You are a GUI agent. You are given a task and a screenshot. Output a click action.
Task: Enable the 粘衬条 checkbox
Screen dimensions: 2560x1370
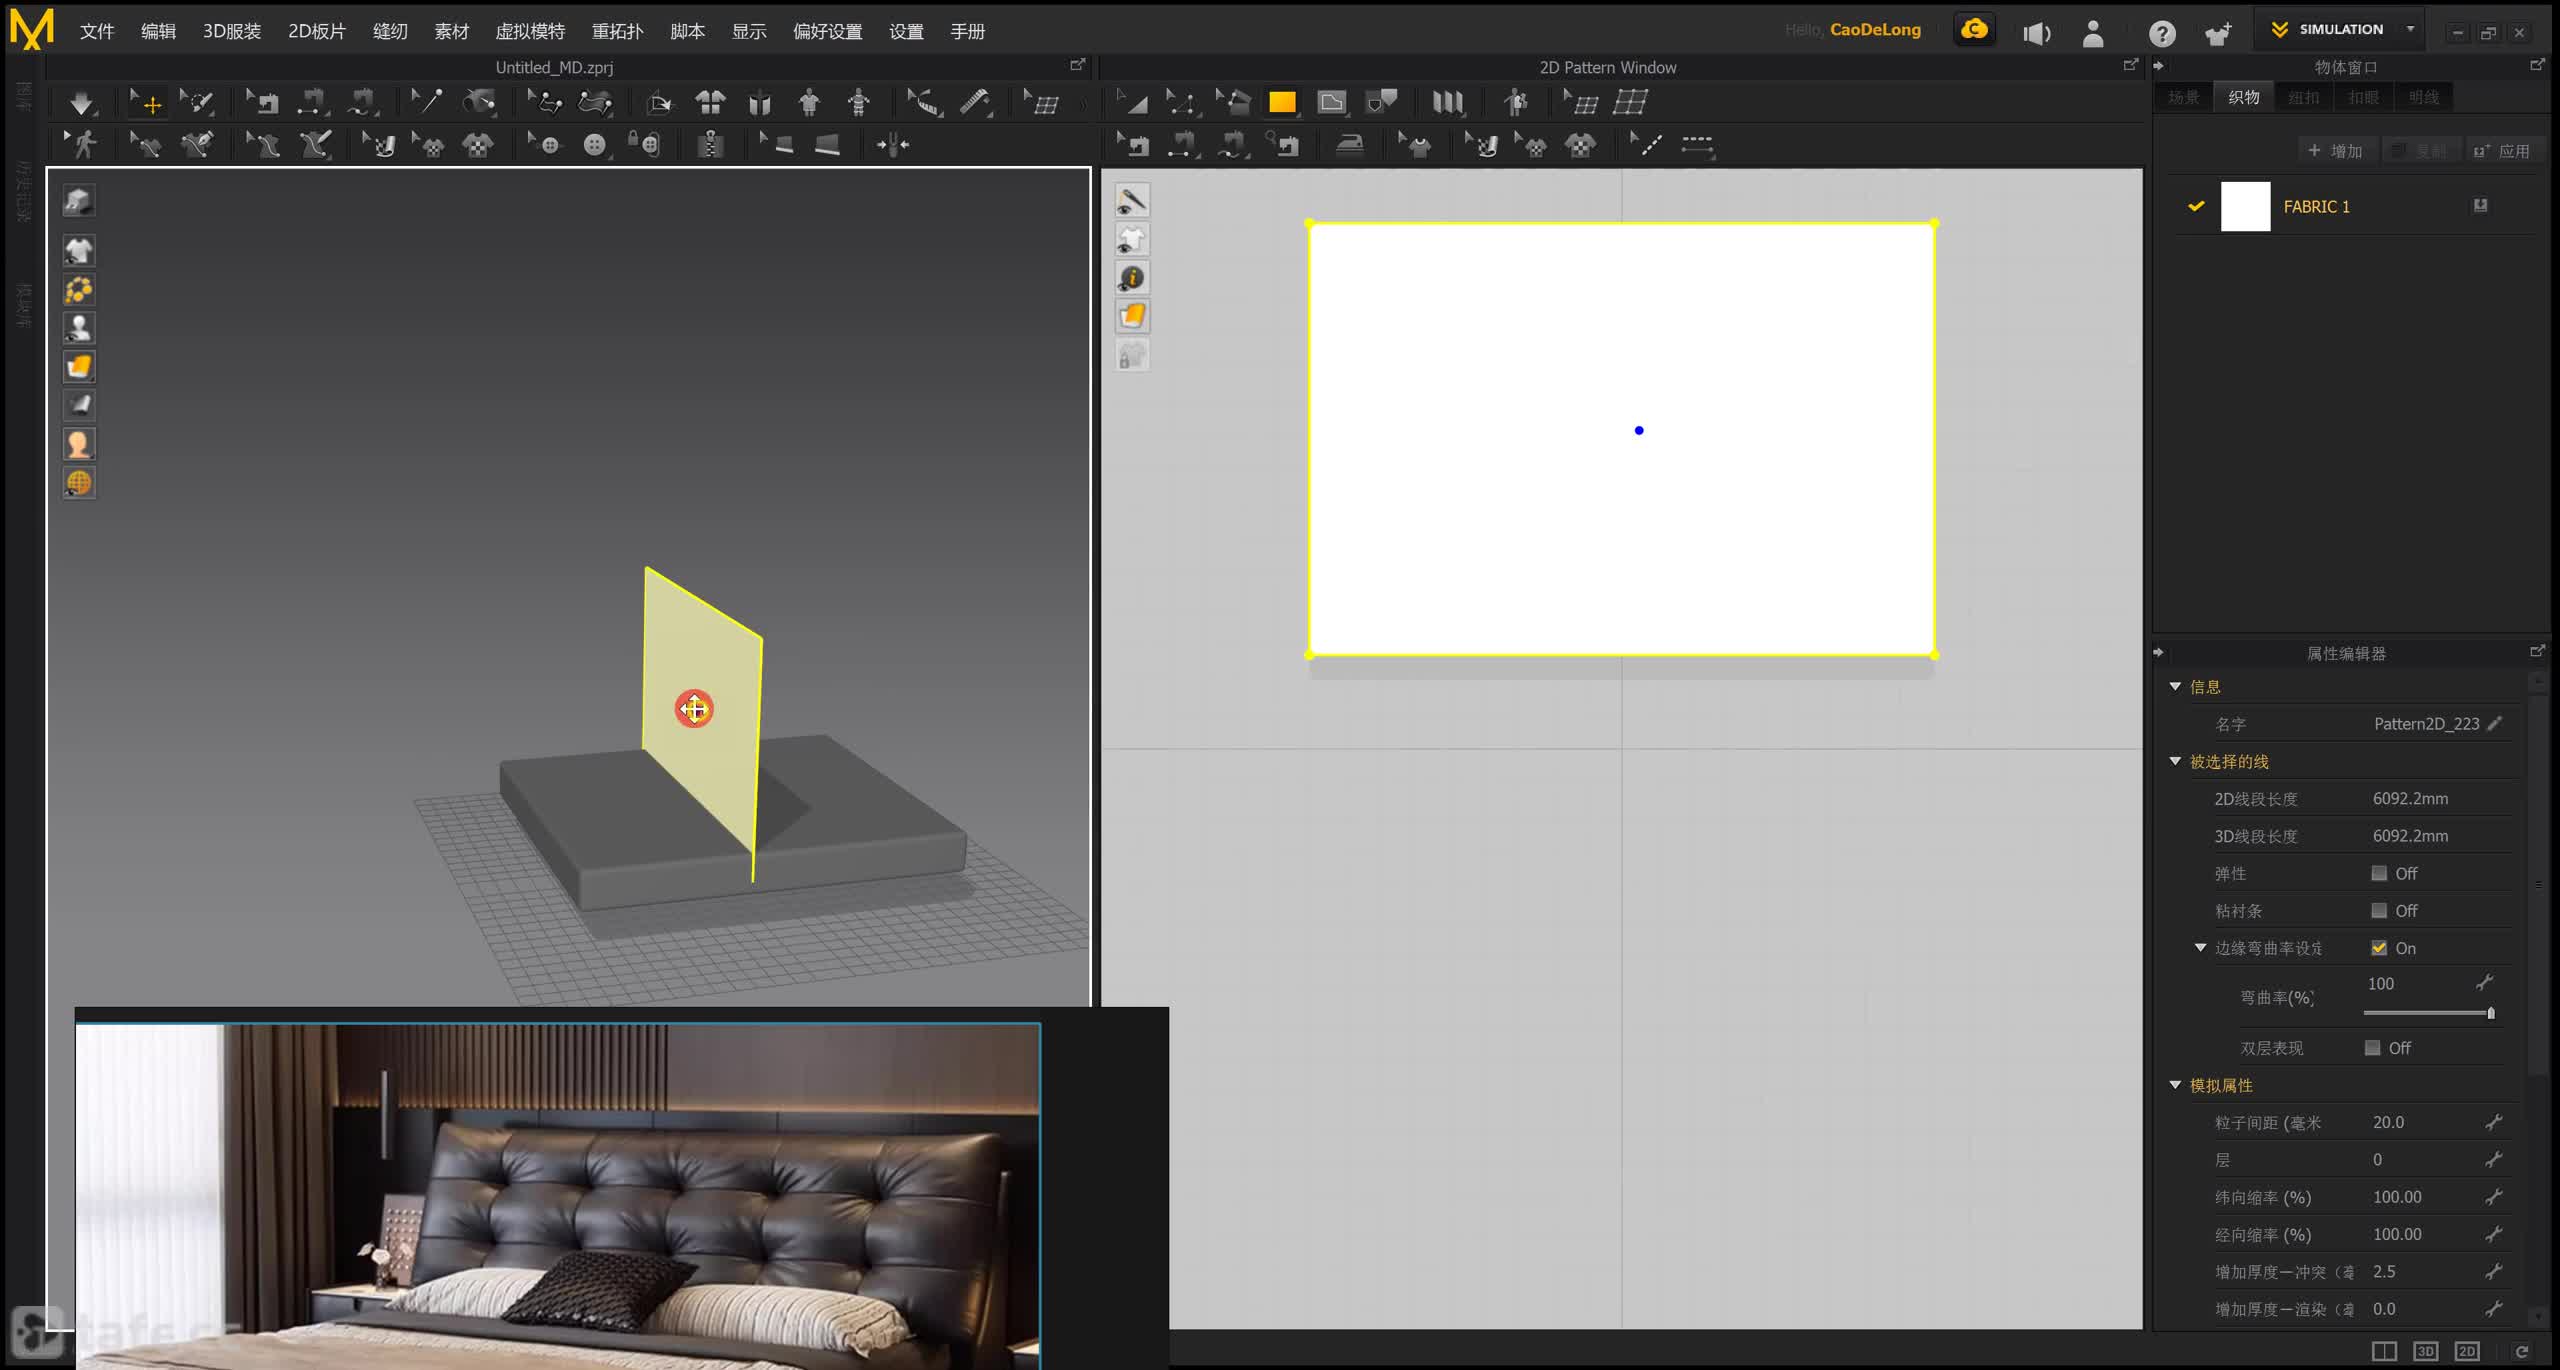(2379, 910)
